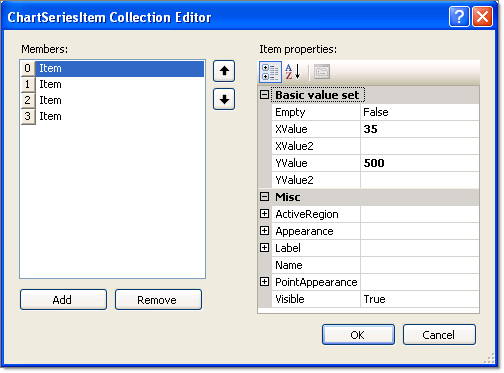Expand the Appearance property
504x373 pixels.
pyautogui.click(x=264, y=231)
